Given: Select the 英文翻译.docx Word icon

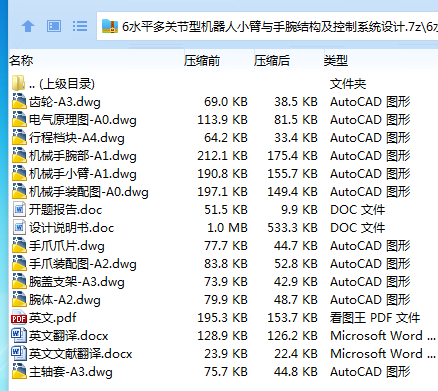Looking at the screenshot, I should pyautogui.click(x=19, y=335).
